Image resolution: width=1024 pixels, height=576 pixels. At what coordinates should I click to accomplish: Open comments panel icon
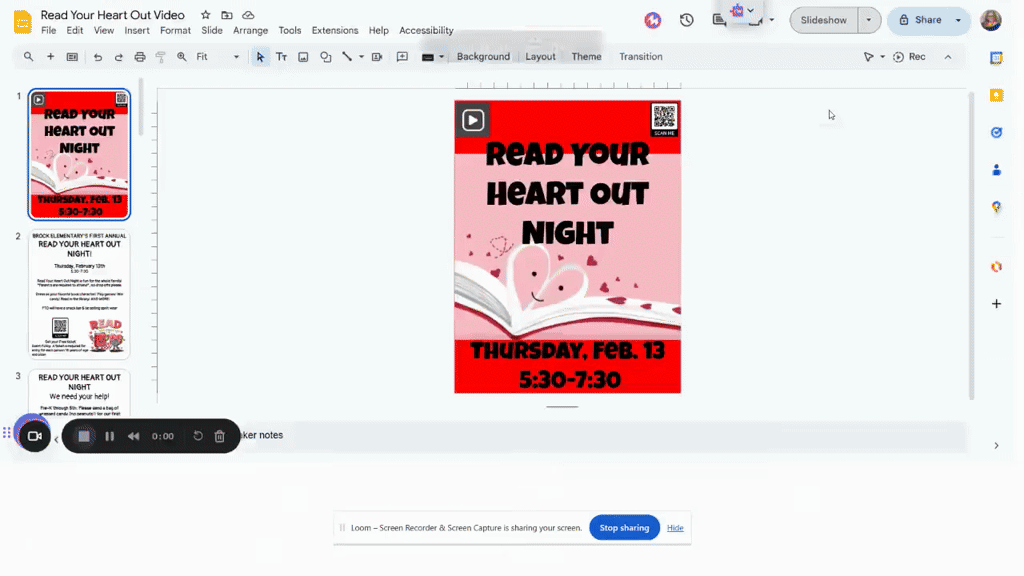tap(719, 20)
